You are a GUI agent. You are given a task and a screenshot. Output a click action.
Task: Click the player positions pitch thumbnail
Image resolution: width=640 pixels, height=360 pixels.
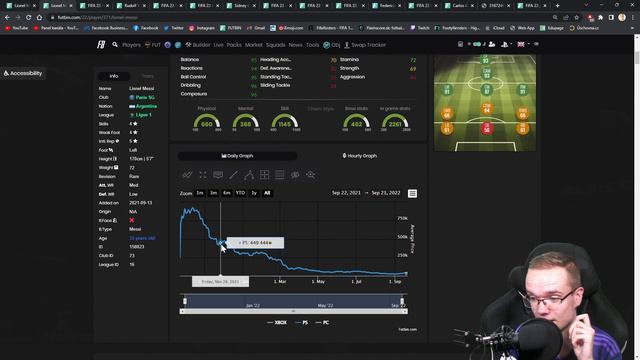[485, 103]
